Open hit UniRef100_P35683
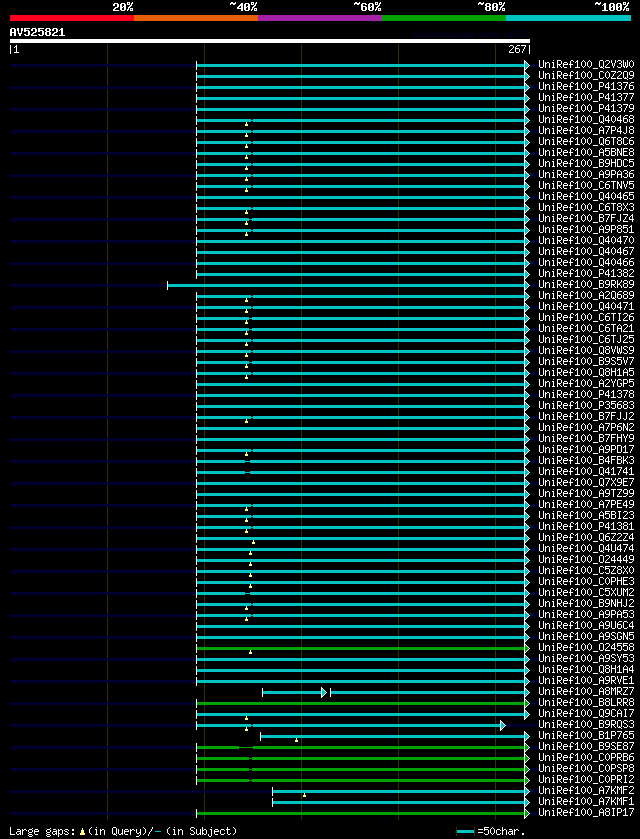Viewport: 640px width, 839px height. click(x=586, y=405)
